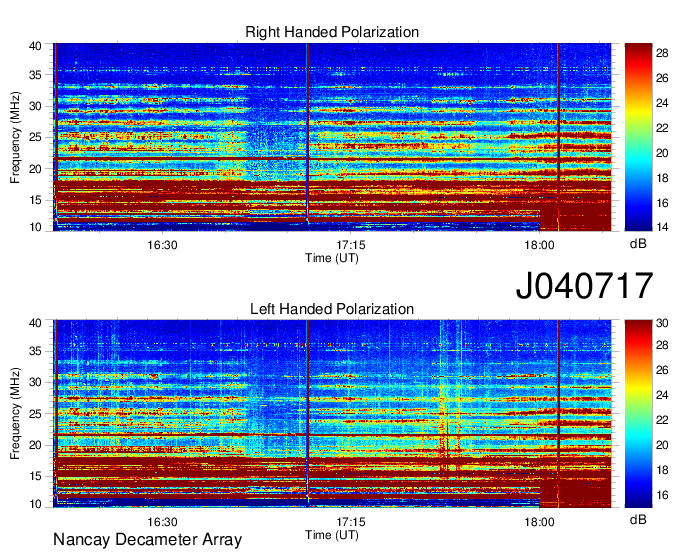The image size is (680, 552).
Task: Click the 18:00 tick label on lower plot
Action: pos(539,522)
